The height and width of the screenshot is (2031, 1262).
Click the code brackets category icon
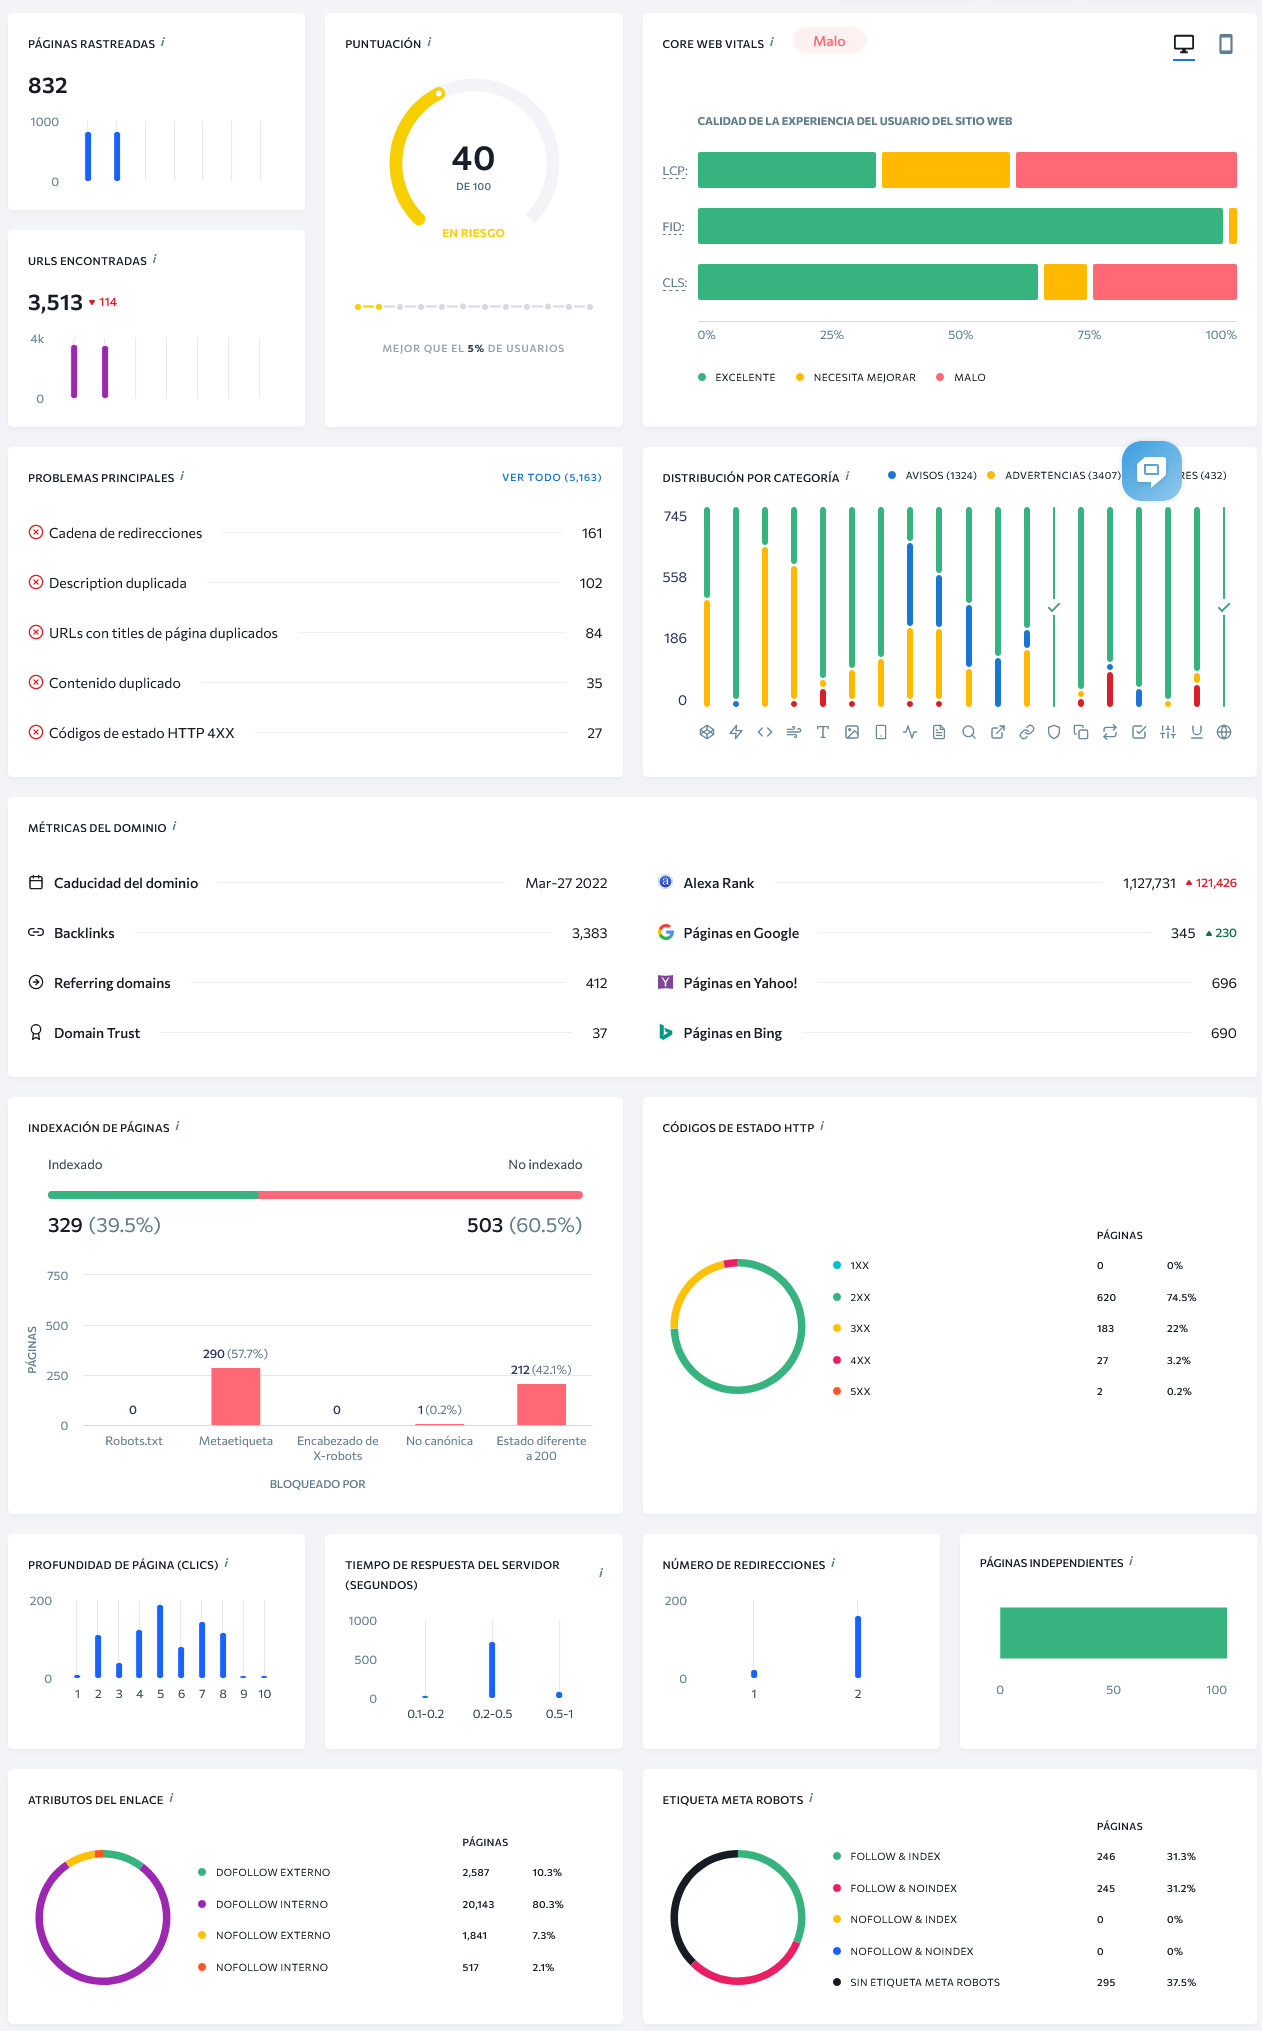click(765, 732)
